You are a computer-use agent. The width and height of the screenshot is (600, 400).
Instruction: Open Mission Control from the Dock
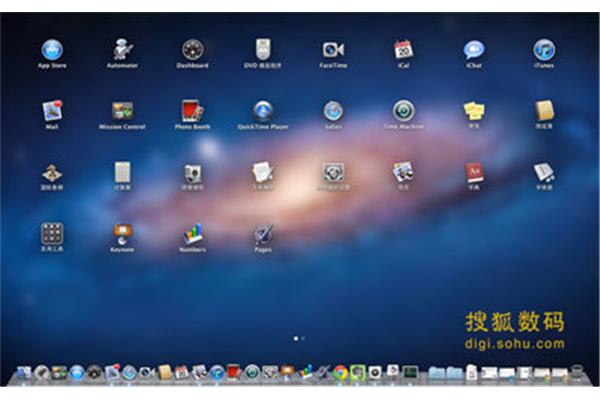[x=59, y=373]
